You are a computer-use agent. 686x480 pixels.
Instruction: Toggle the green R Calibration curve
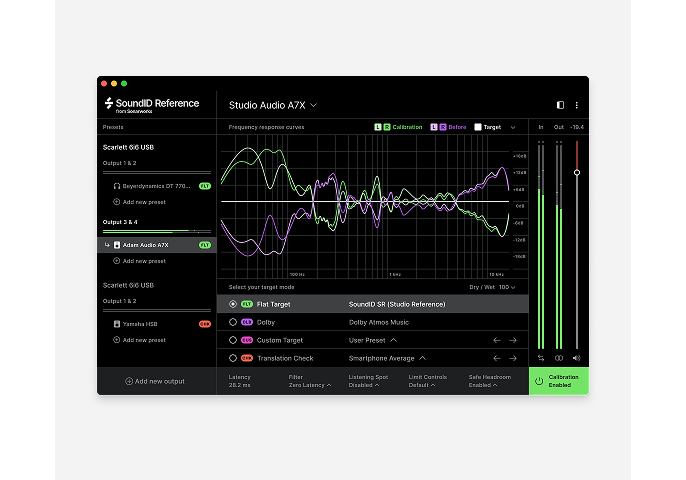click(x=387, y=127)
